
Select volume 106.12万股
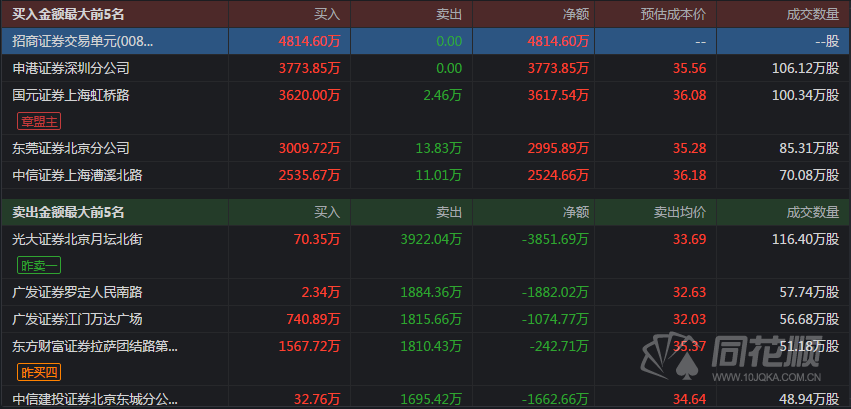click(806, 68)
